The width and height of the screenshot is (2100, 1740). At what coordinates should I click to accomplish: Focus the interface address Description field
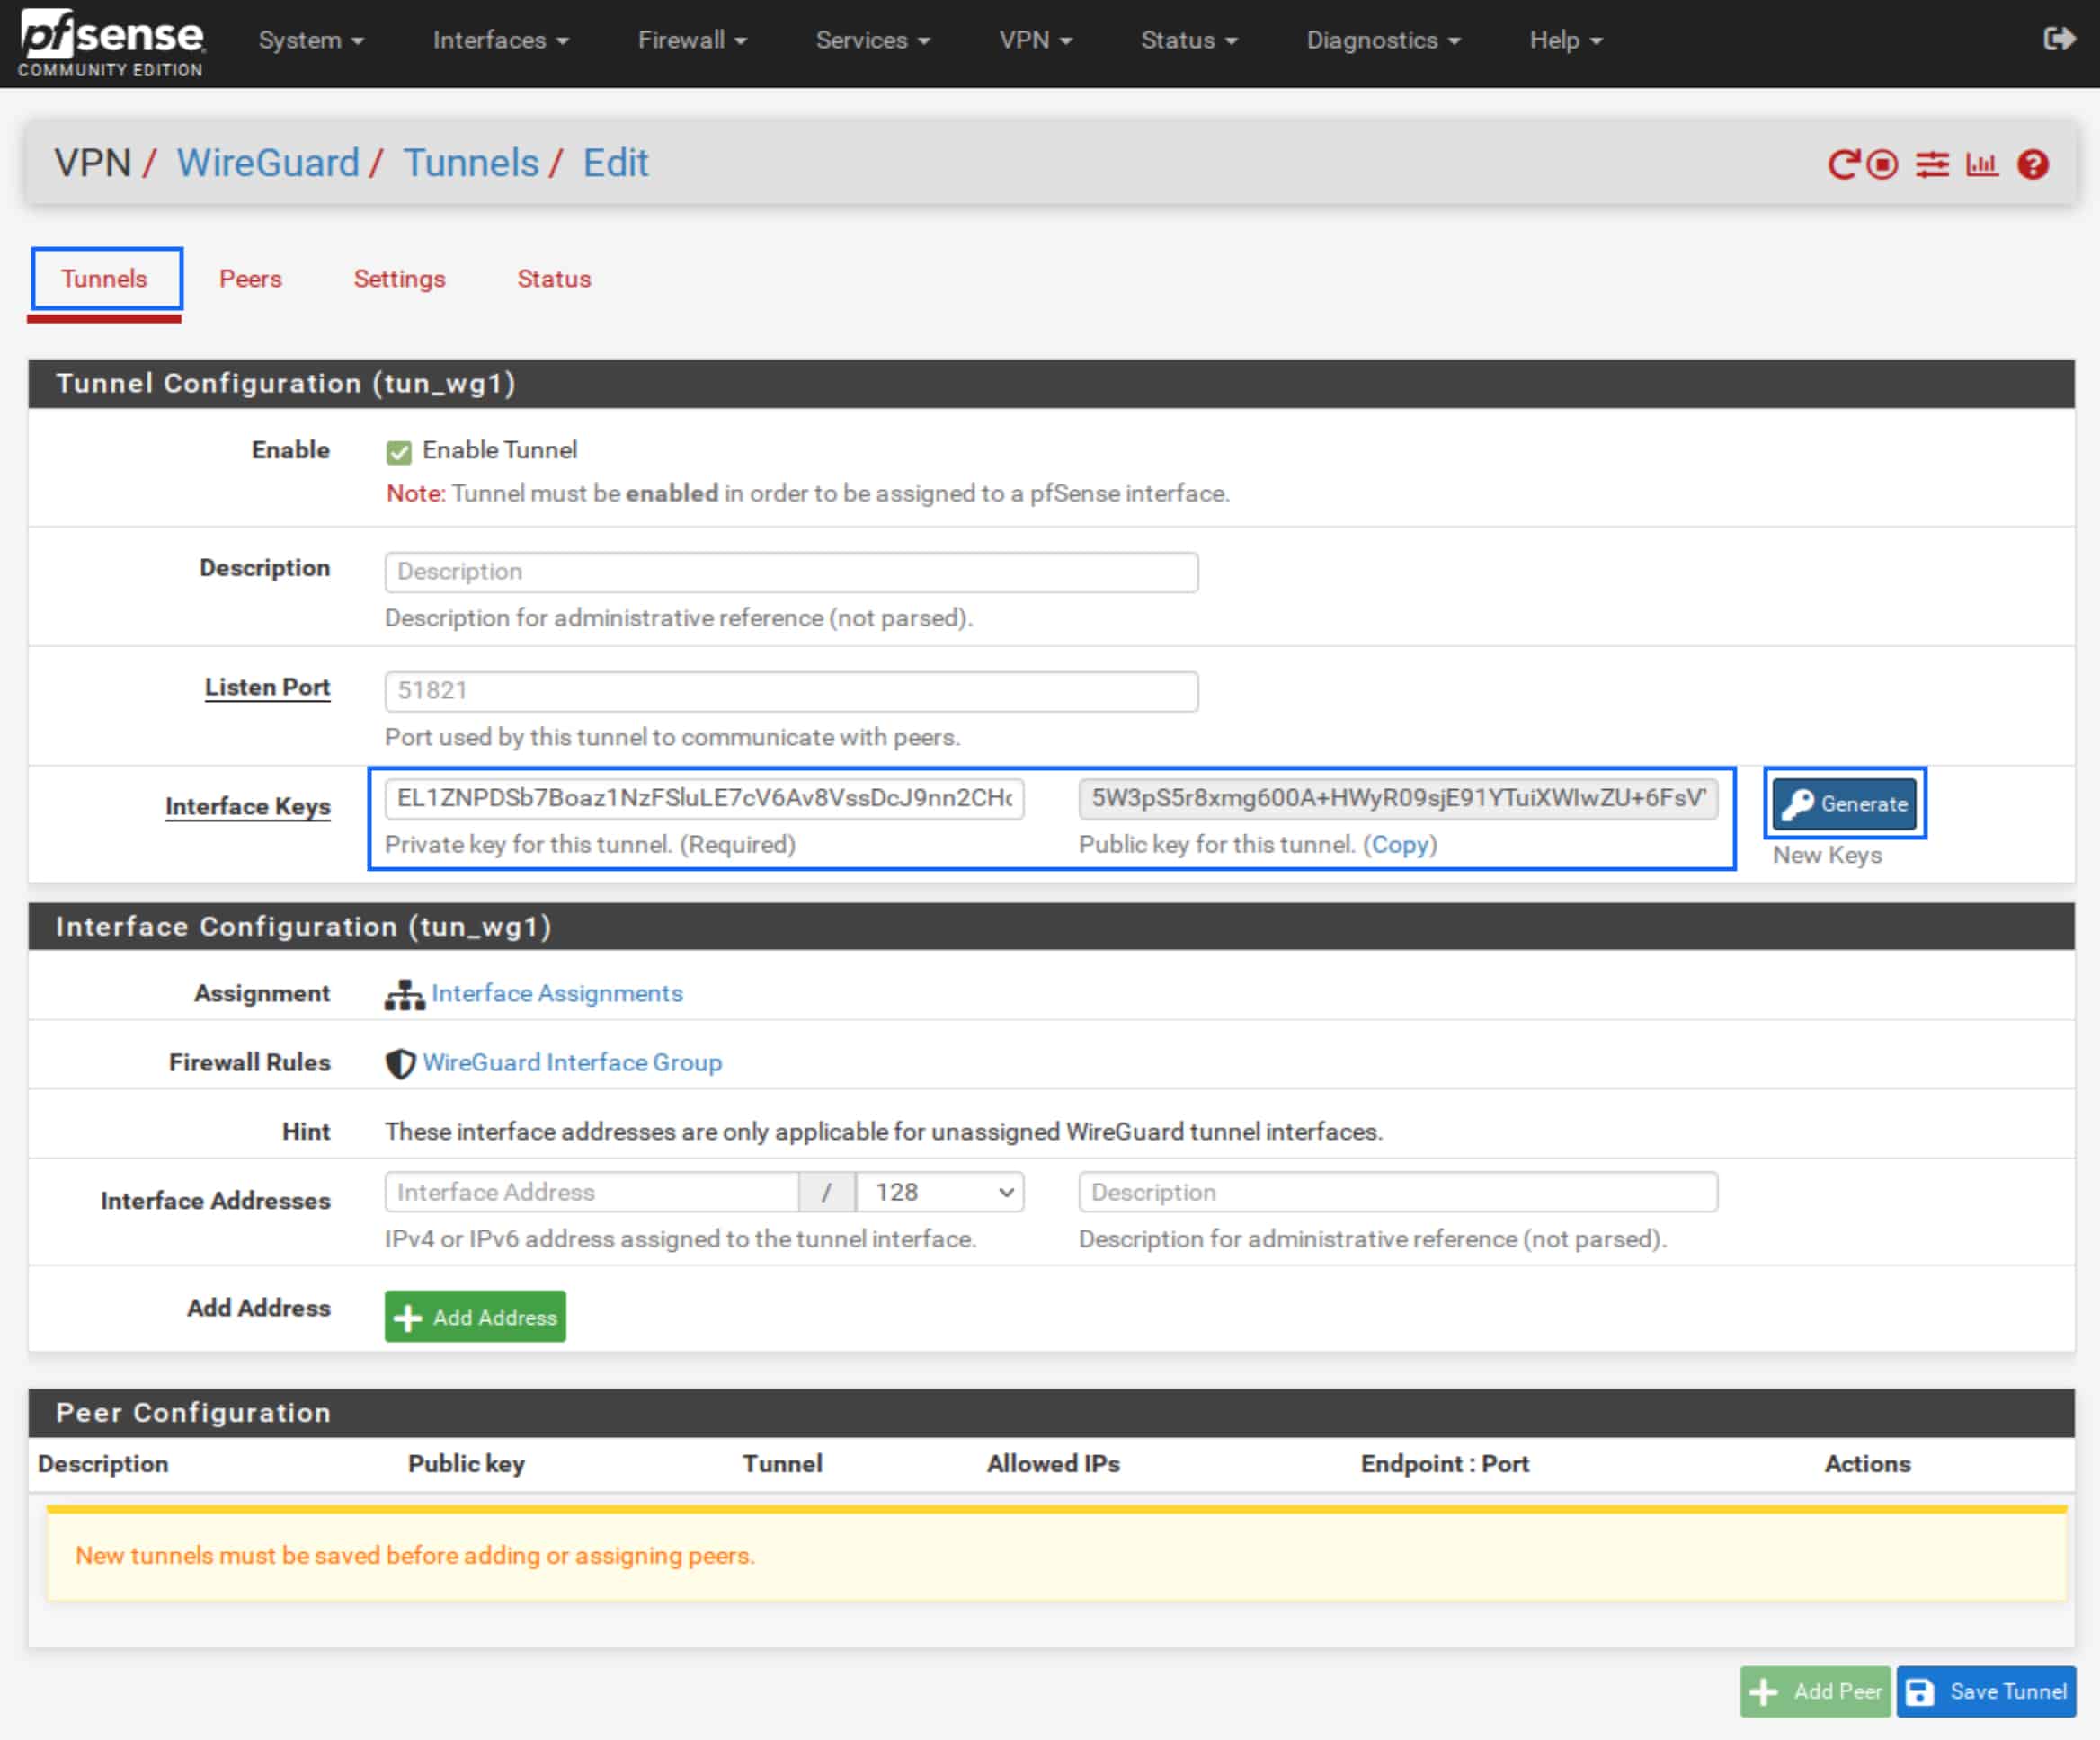[1398, 1192]
